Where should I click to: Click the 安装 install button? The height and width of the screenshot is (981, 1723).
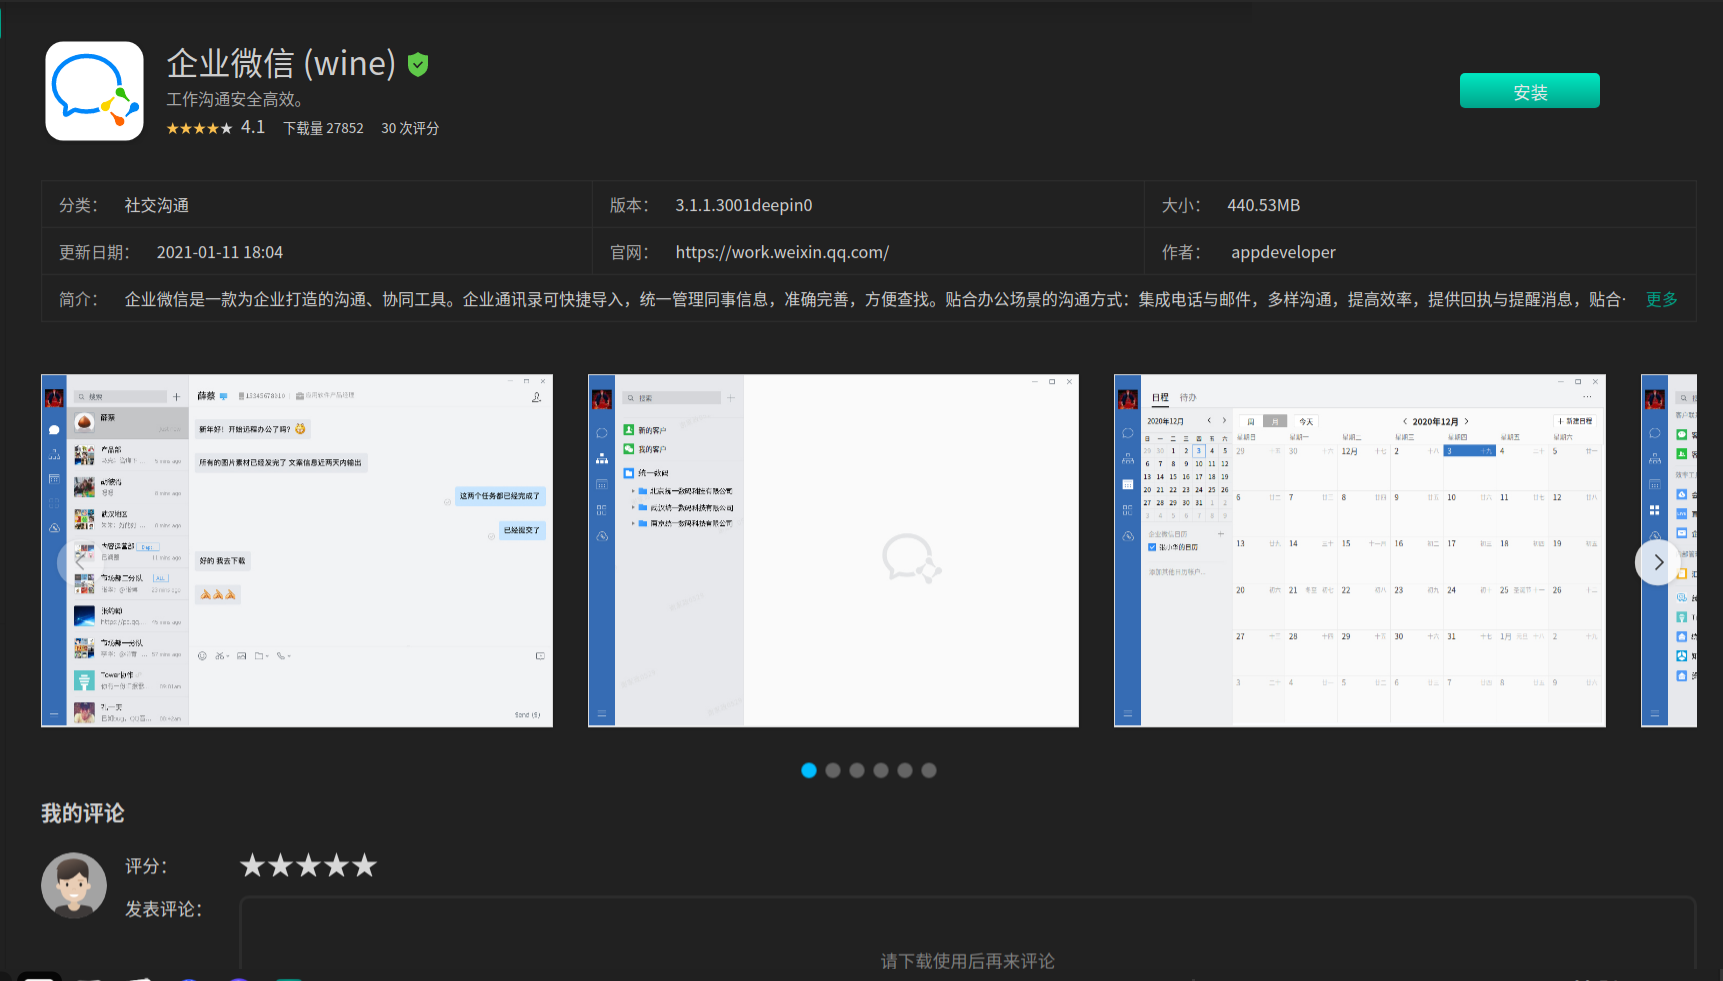[1529, 91]
